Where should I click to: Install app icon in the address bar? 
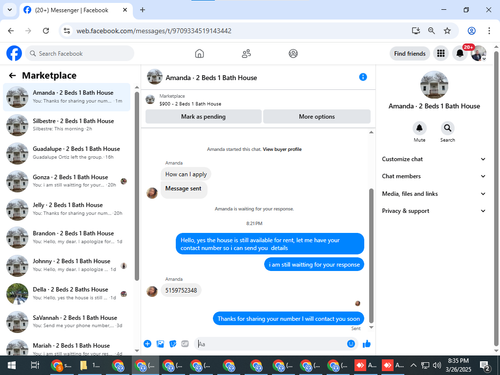click(x=415, y=31)
